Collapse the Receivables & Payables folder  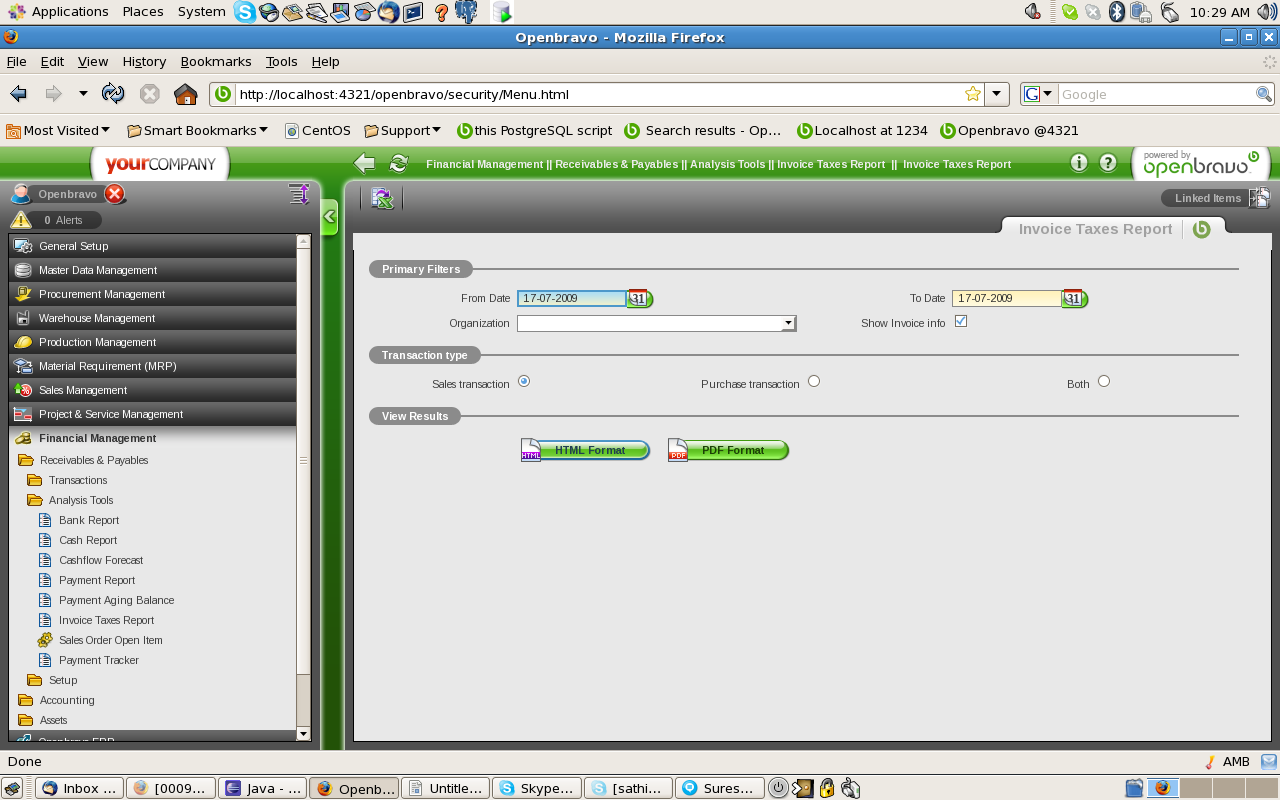coord(26,460)
